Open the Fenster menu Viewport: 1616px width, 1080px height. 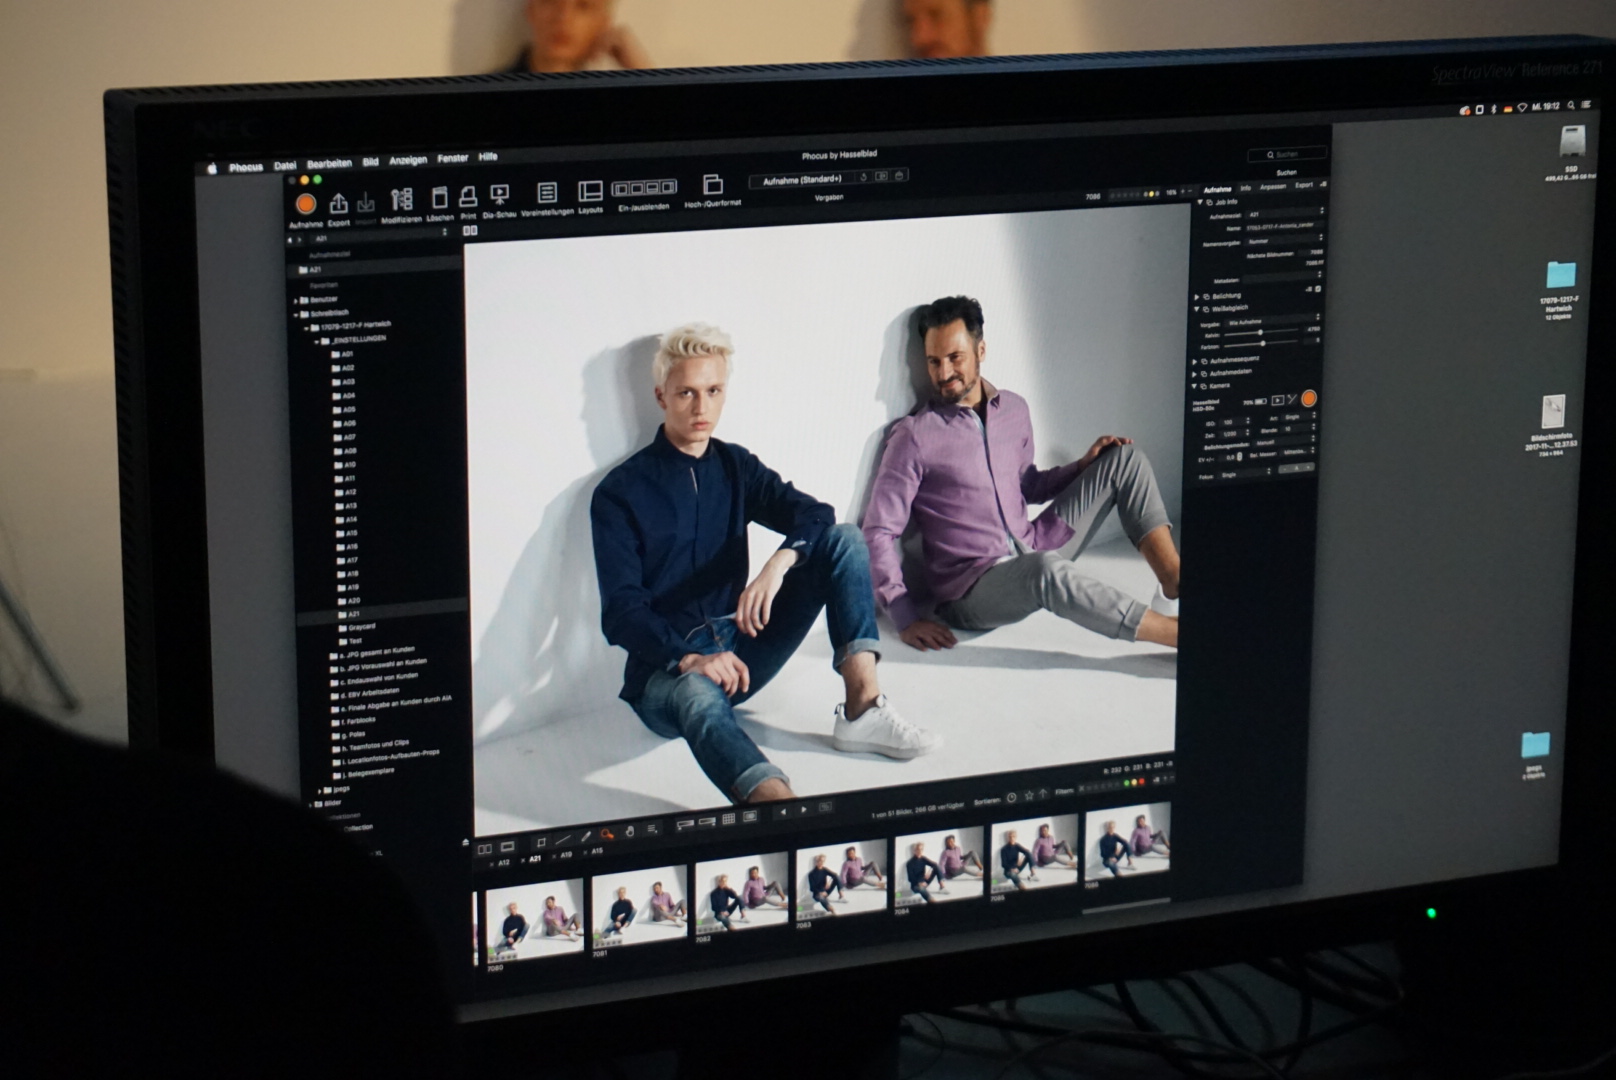tap(453, 158)
